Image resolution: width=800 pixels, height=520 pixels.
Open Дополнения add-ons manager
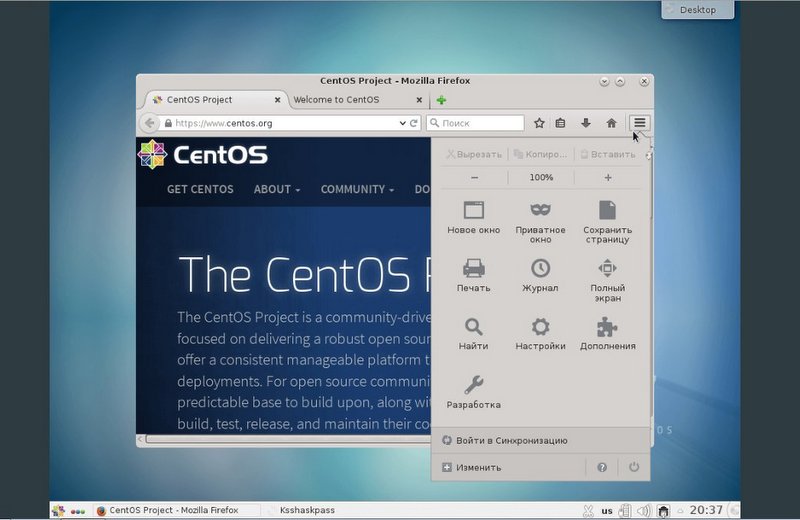coord(607,334)
